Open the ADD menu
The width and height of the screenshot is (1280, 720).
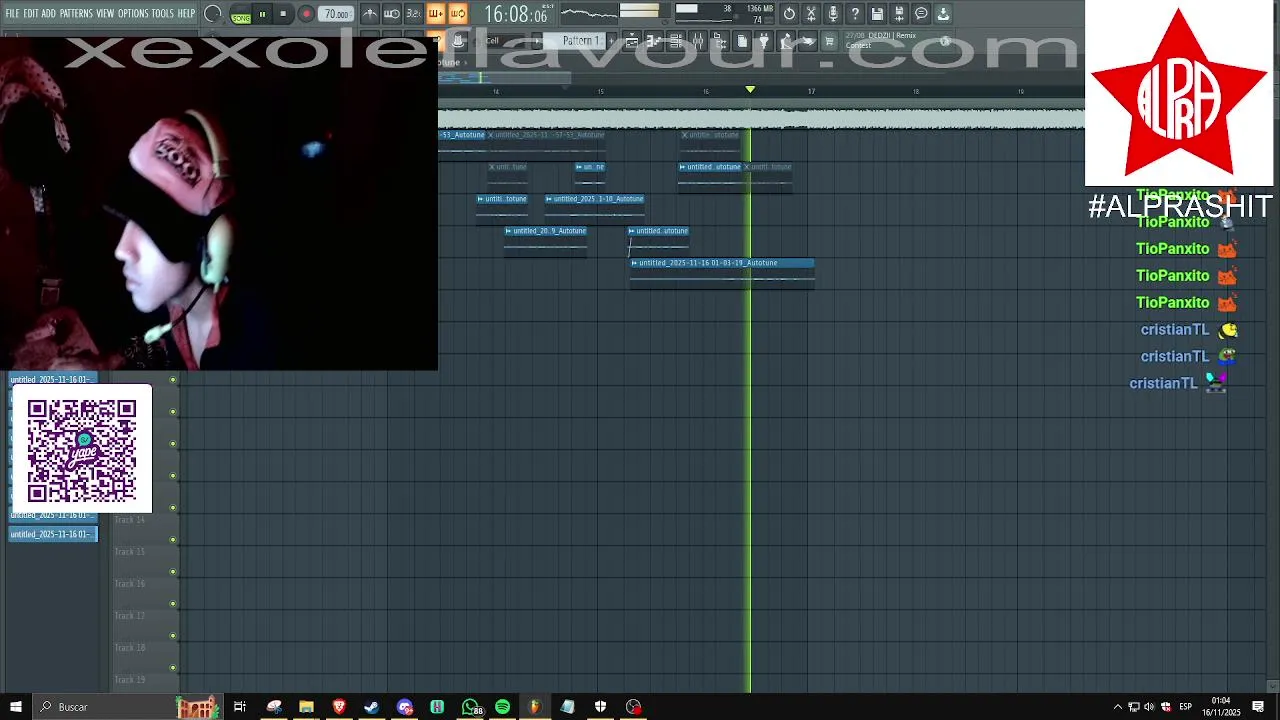(x=49, y=14)
